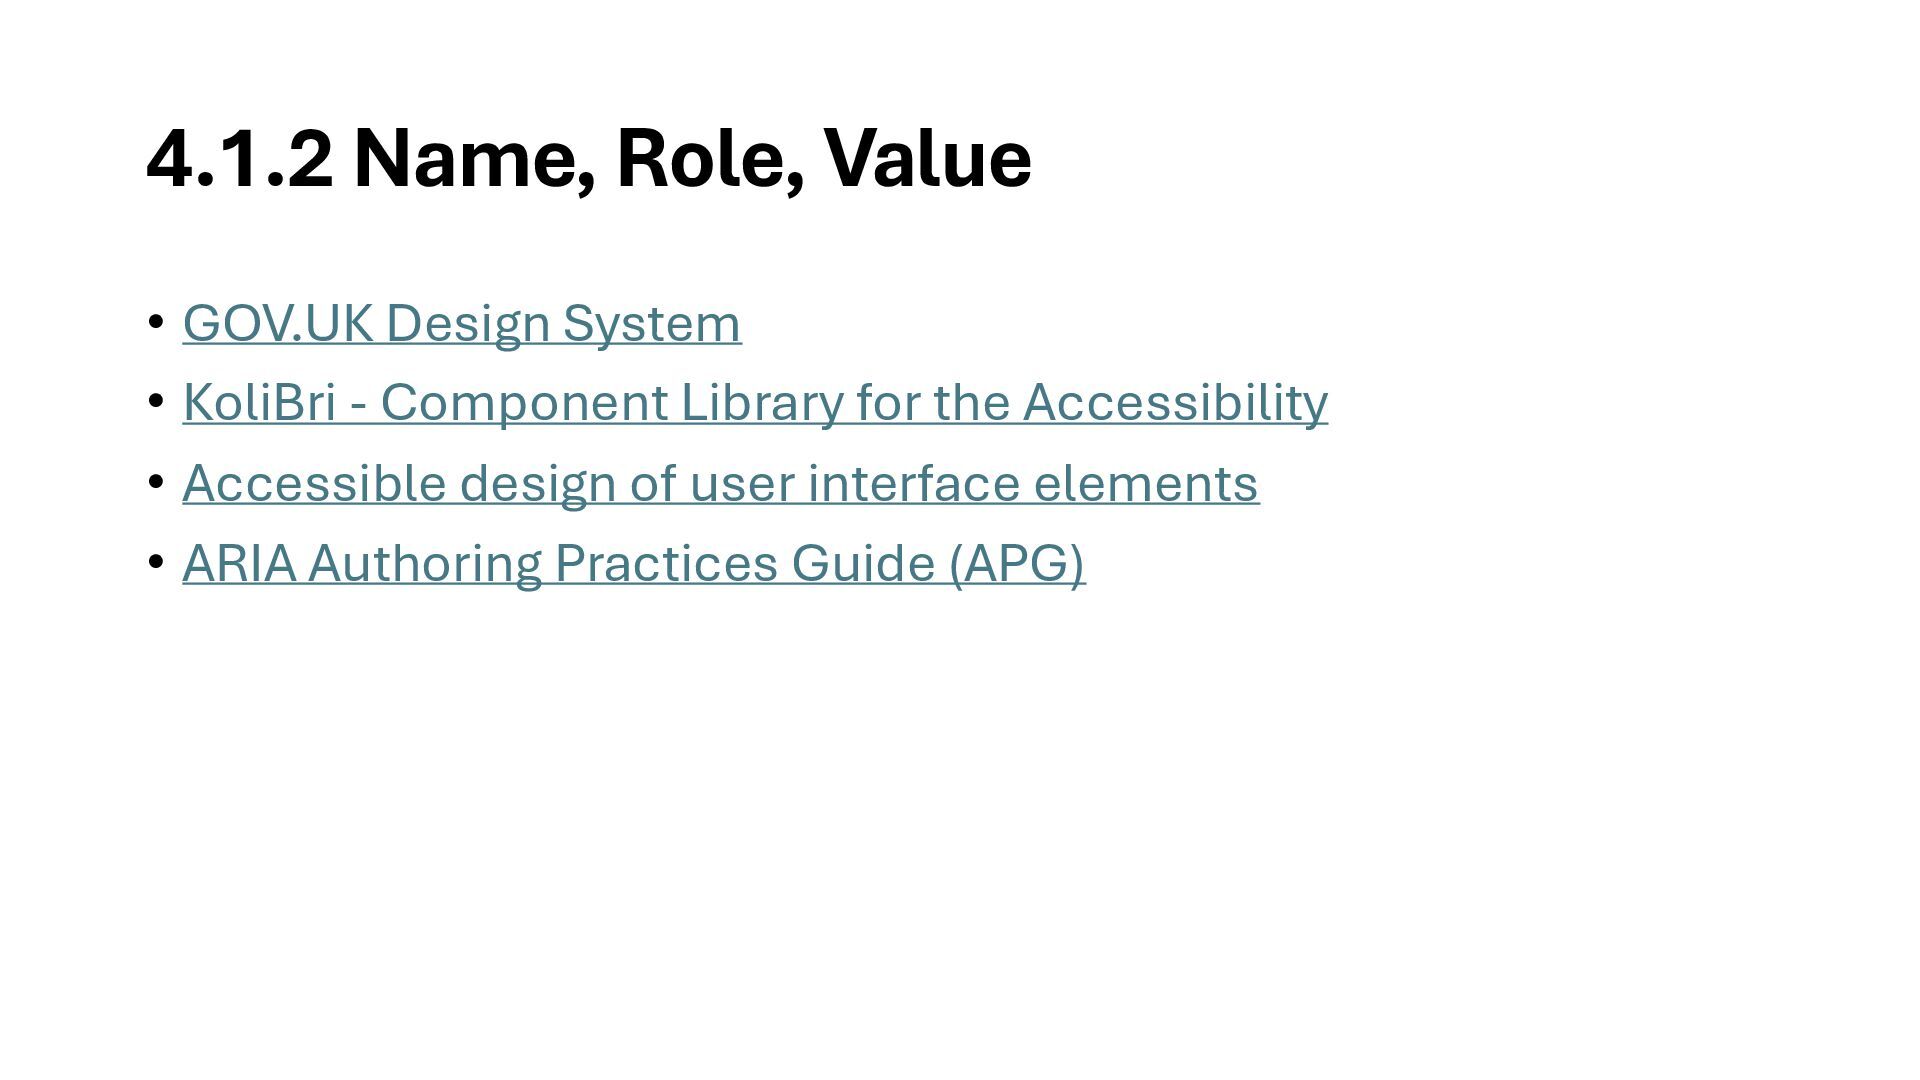
Task: Click the slide title 4.1.2 Name, Role, Value
Action: (x=589, y=160)
